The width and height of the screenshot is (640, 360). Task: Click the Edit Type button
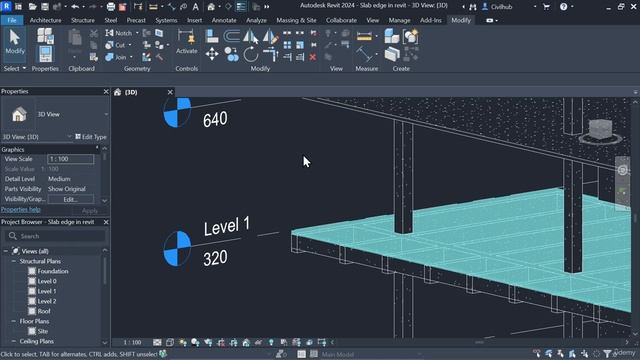(91, 137)
